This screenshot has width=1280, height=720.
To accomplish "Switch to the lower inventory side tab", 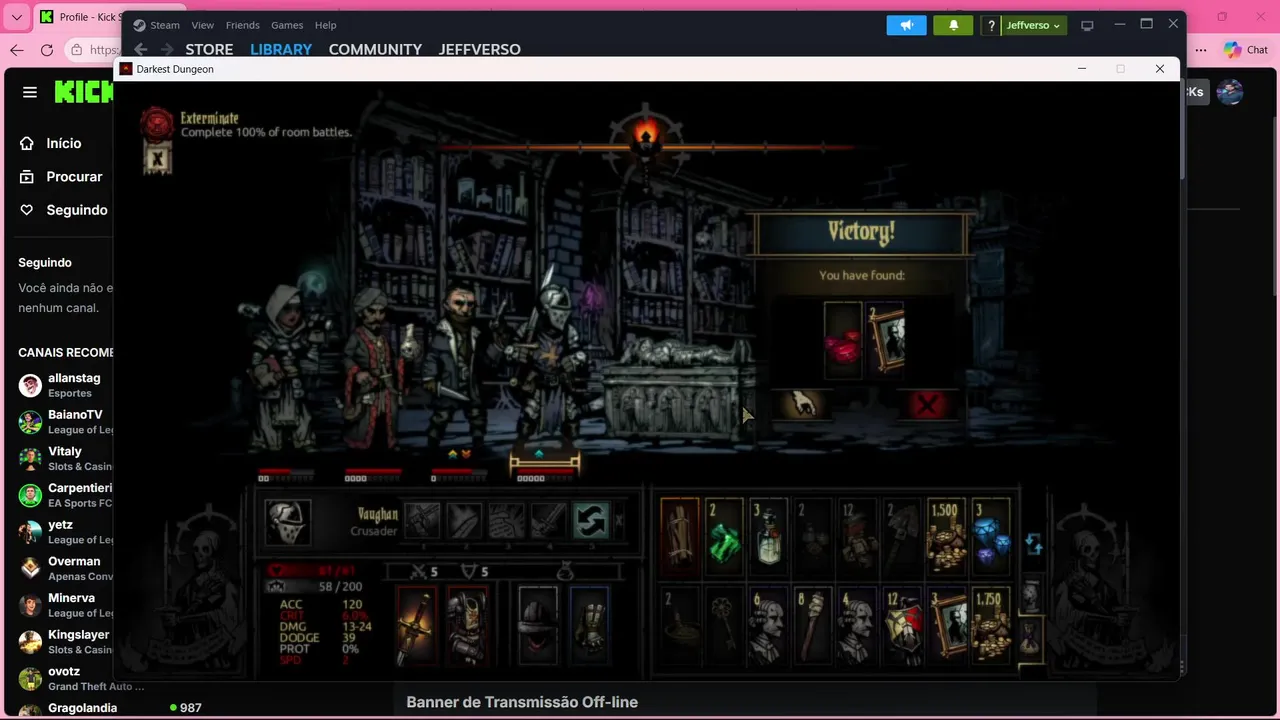I will click(1030, 638).
